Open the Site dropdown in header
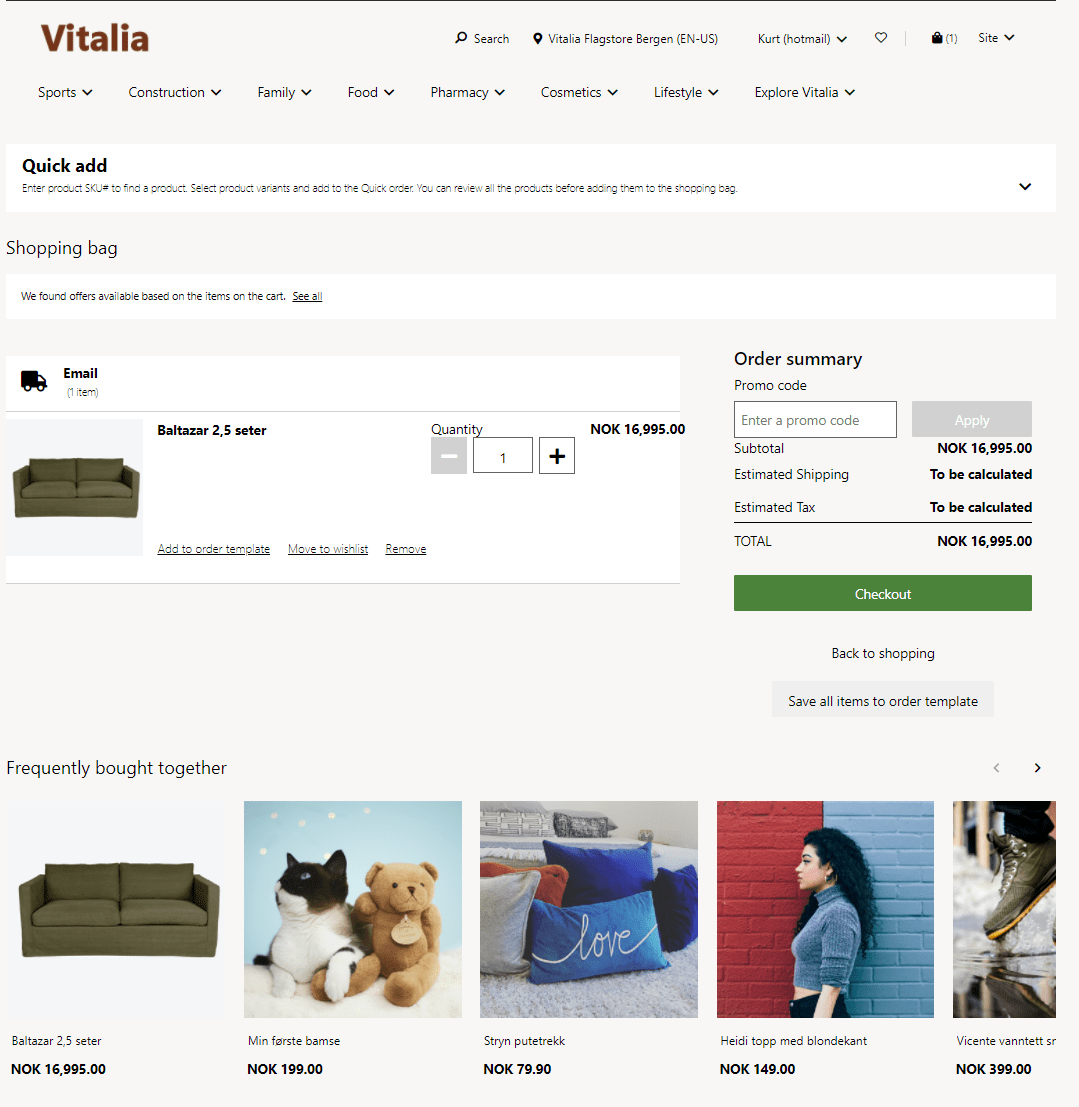The width and height of the screenshot is (1079, 1107). pyautogui.click(x=996, y=37)
